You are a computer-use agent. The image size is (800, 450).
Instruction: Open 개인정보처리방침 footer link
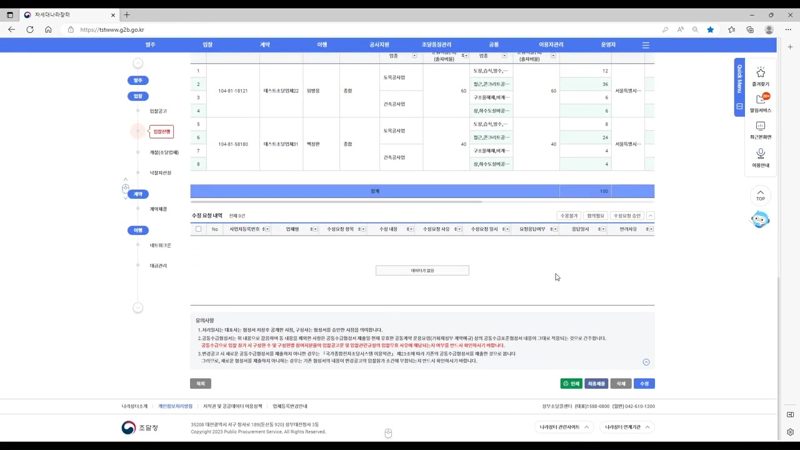click(x=175, y=406)
